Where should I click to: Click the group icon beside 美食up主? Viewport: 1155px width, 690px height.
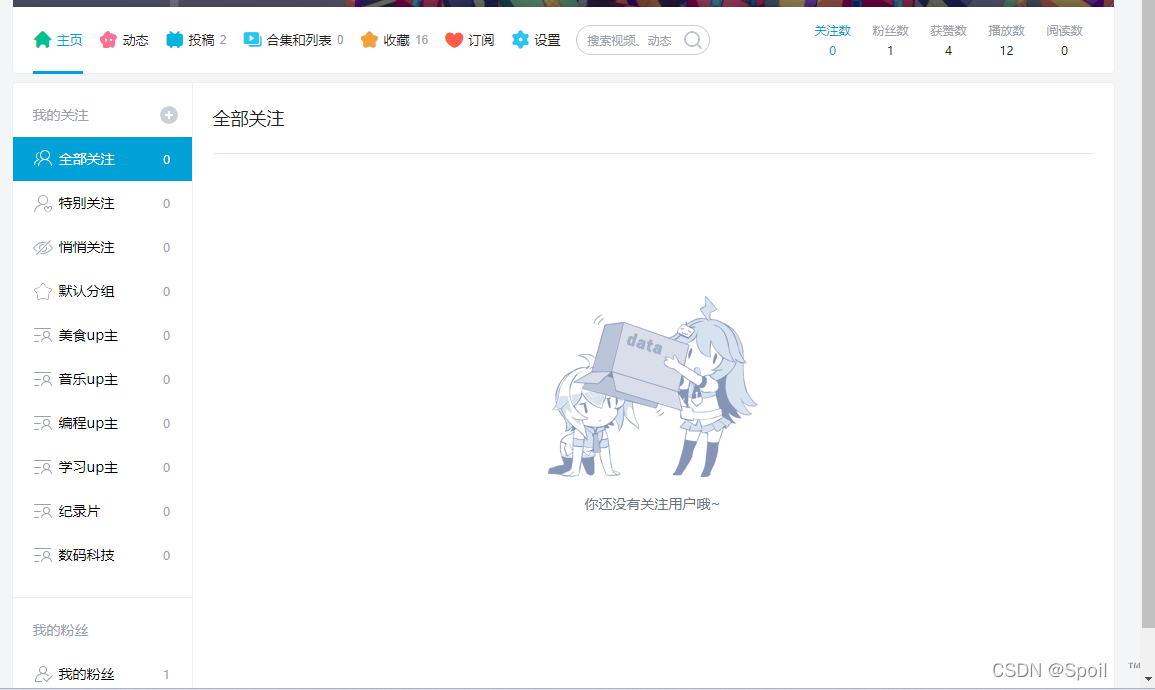[x=43, y=336]
